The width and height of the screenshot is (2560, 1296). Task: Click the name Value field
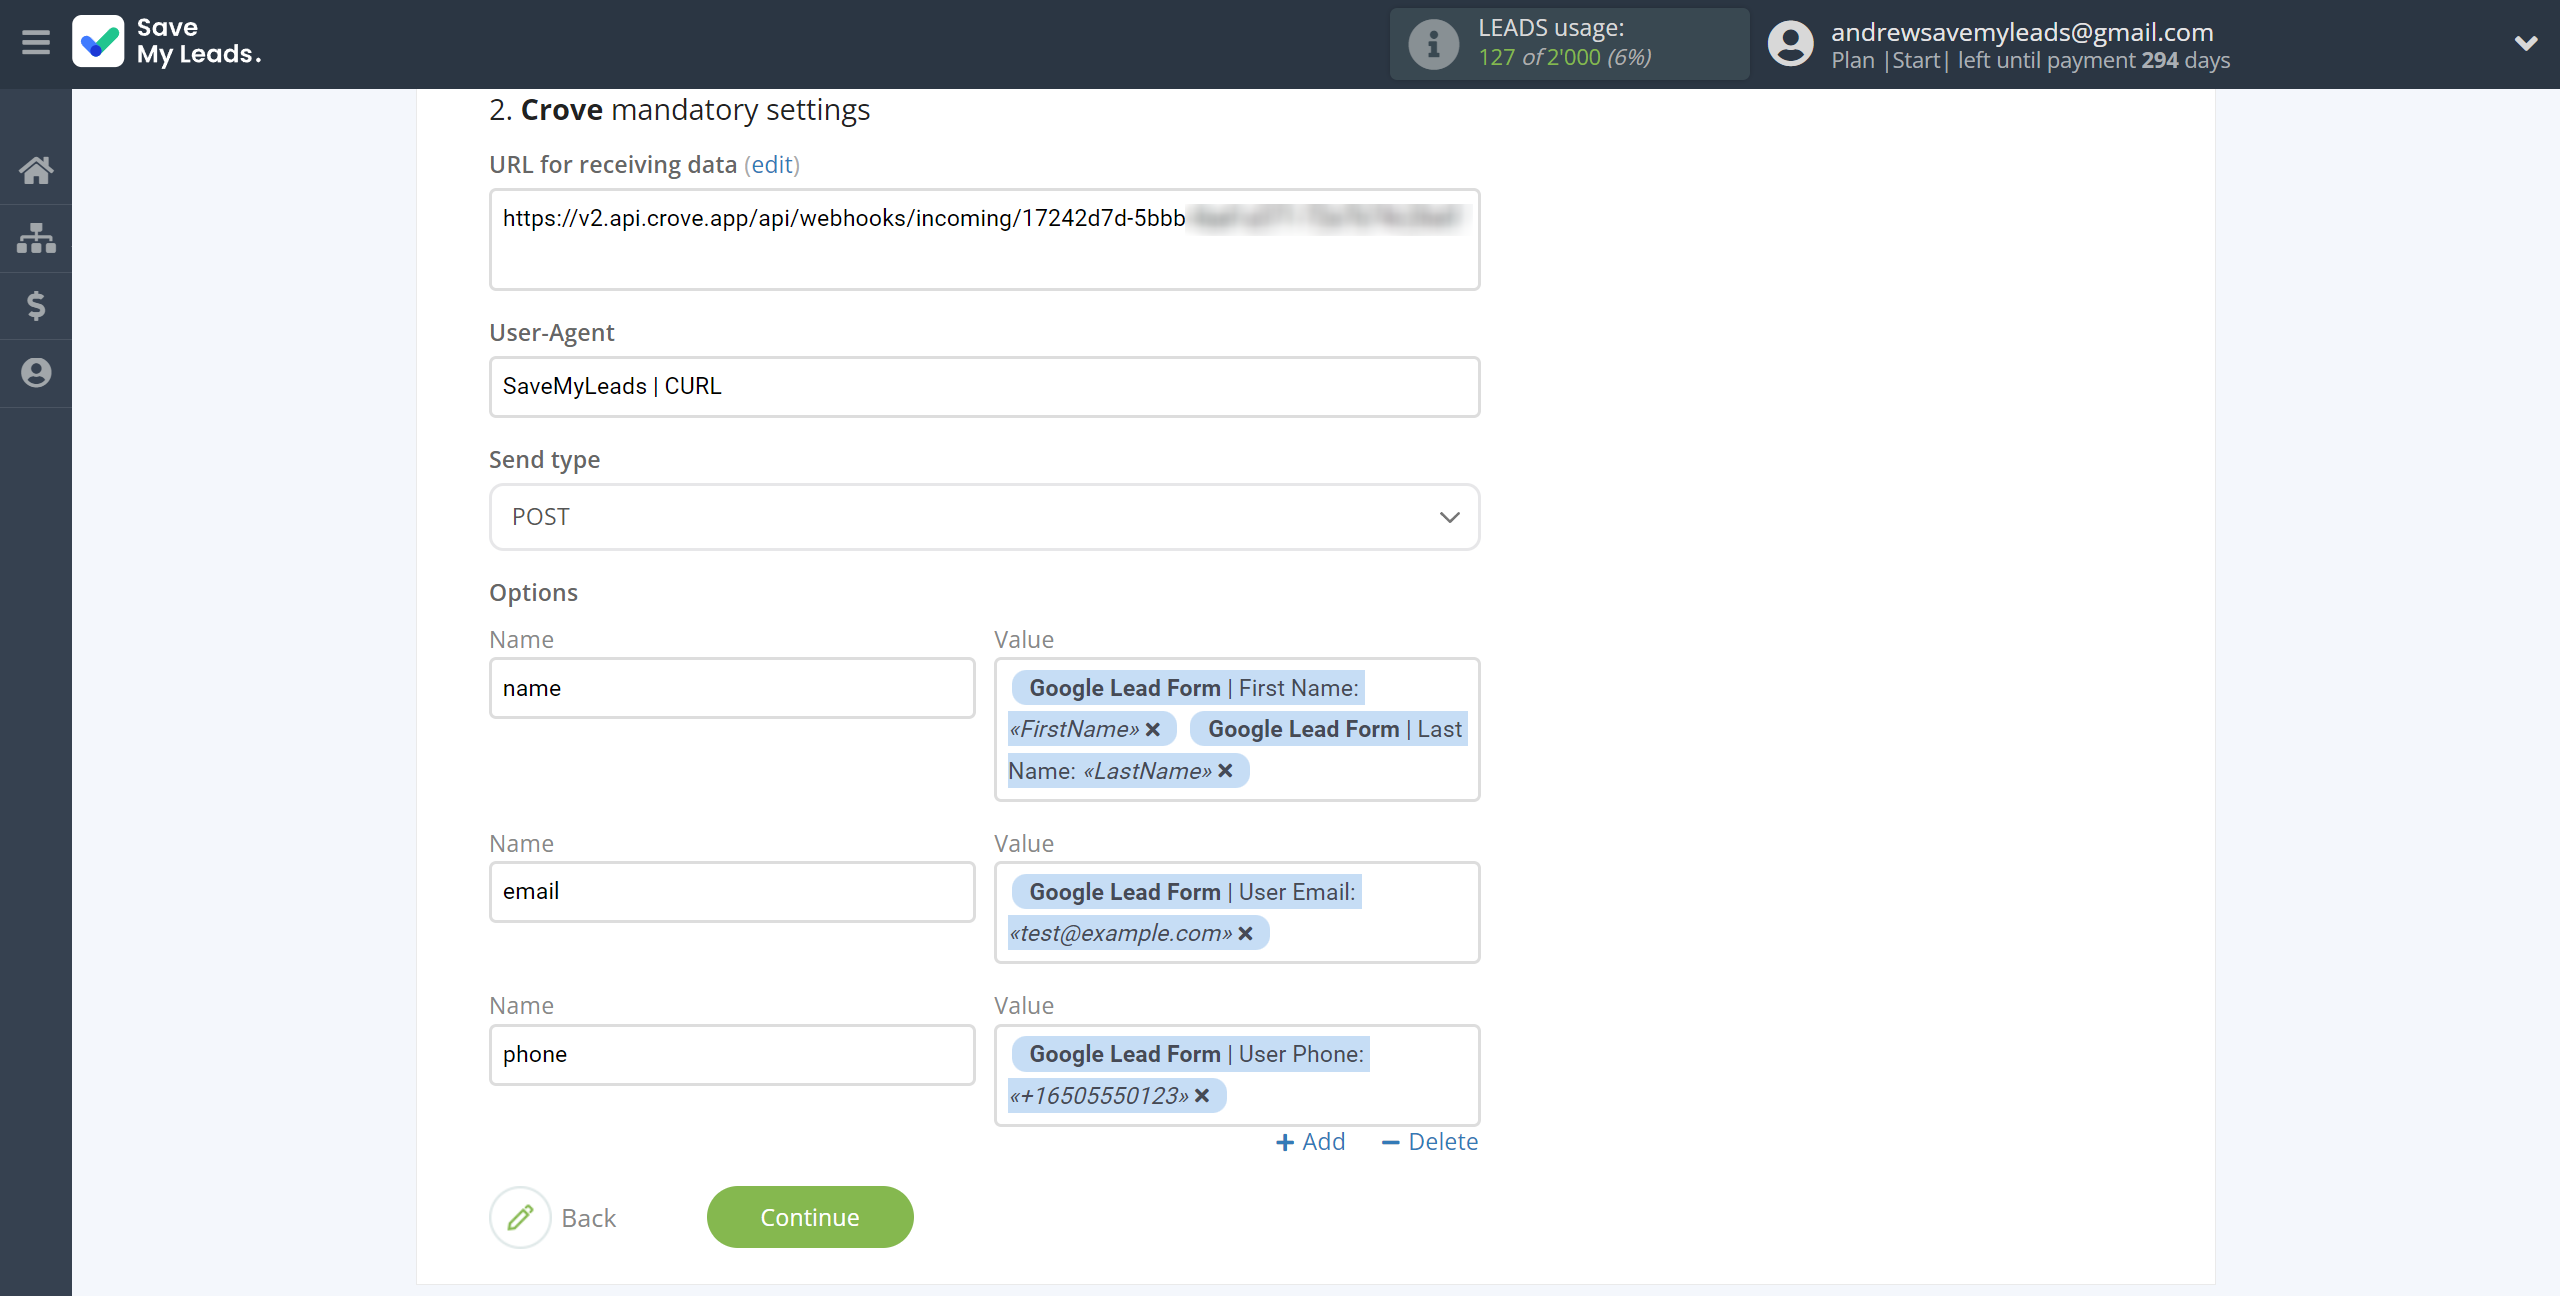[1237, 729]
